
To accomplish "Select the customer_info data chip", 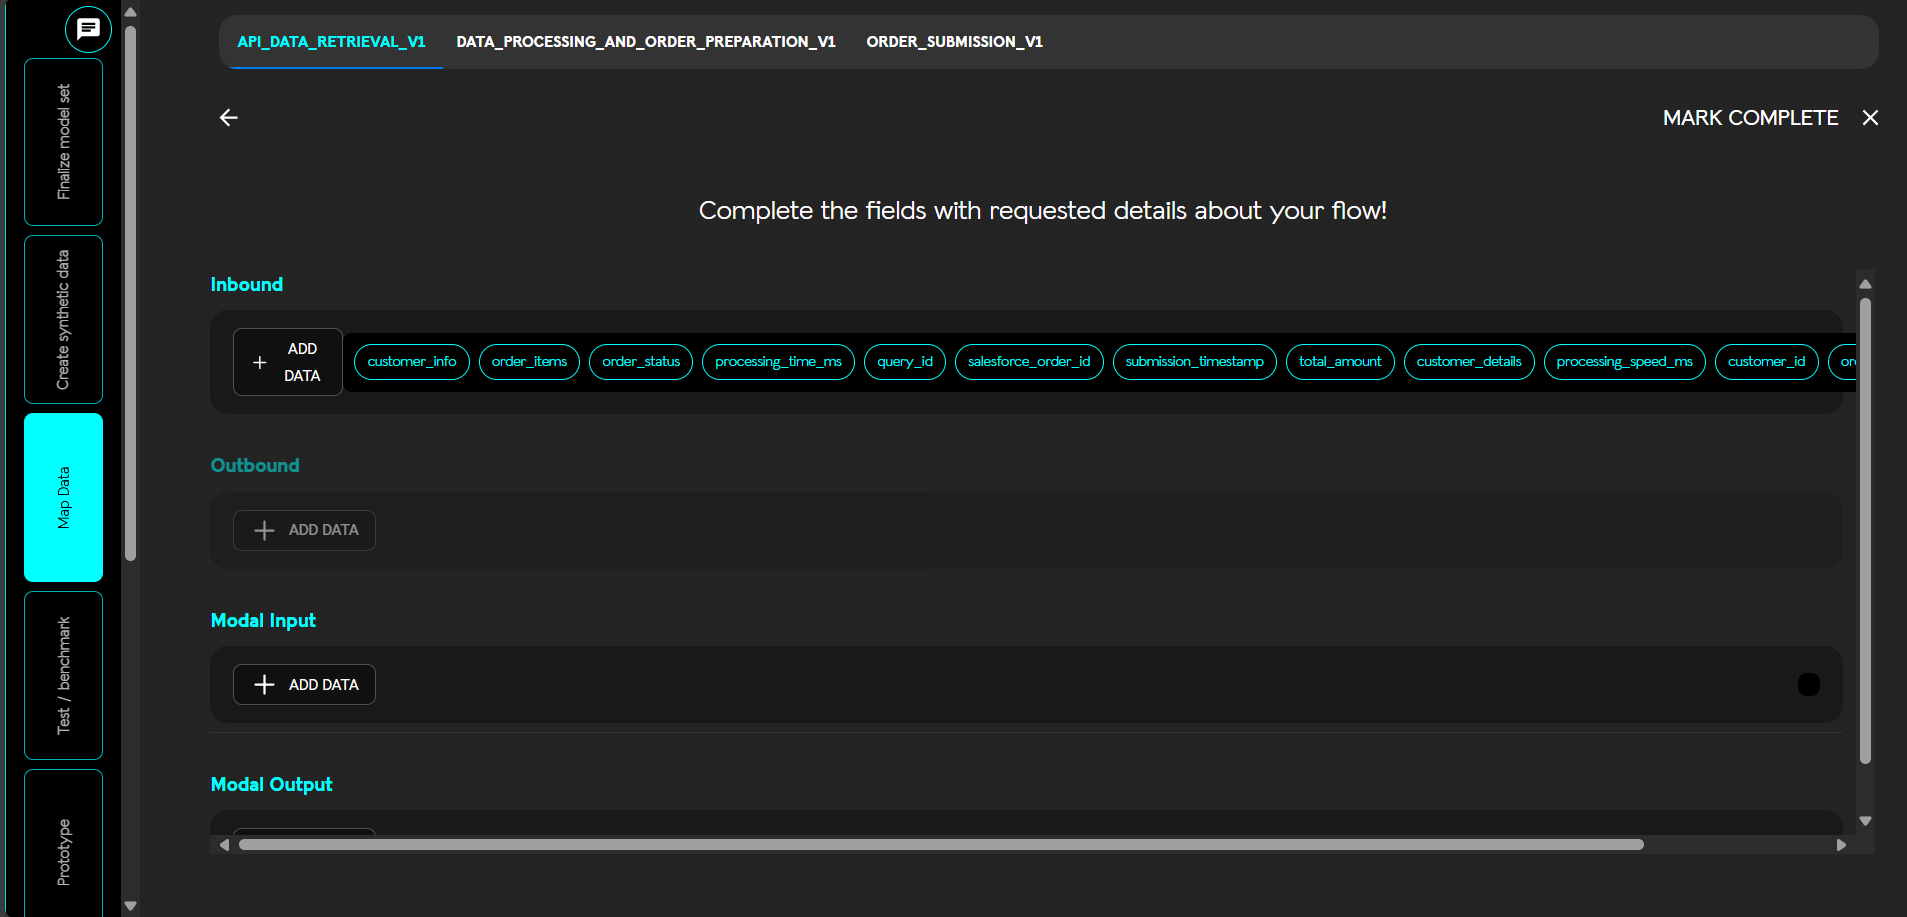I will click(x=411, y=361).
